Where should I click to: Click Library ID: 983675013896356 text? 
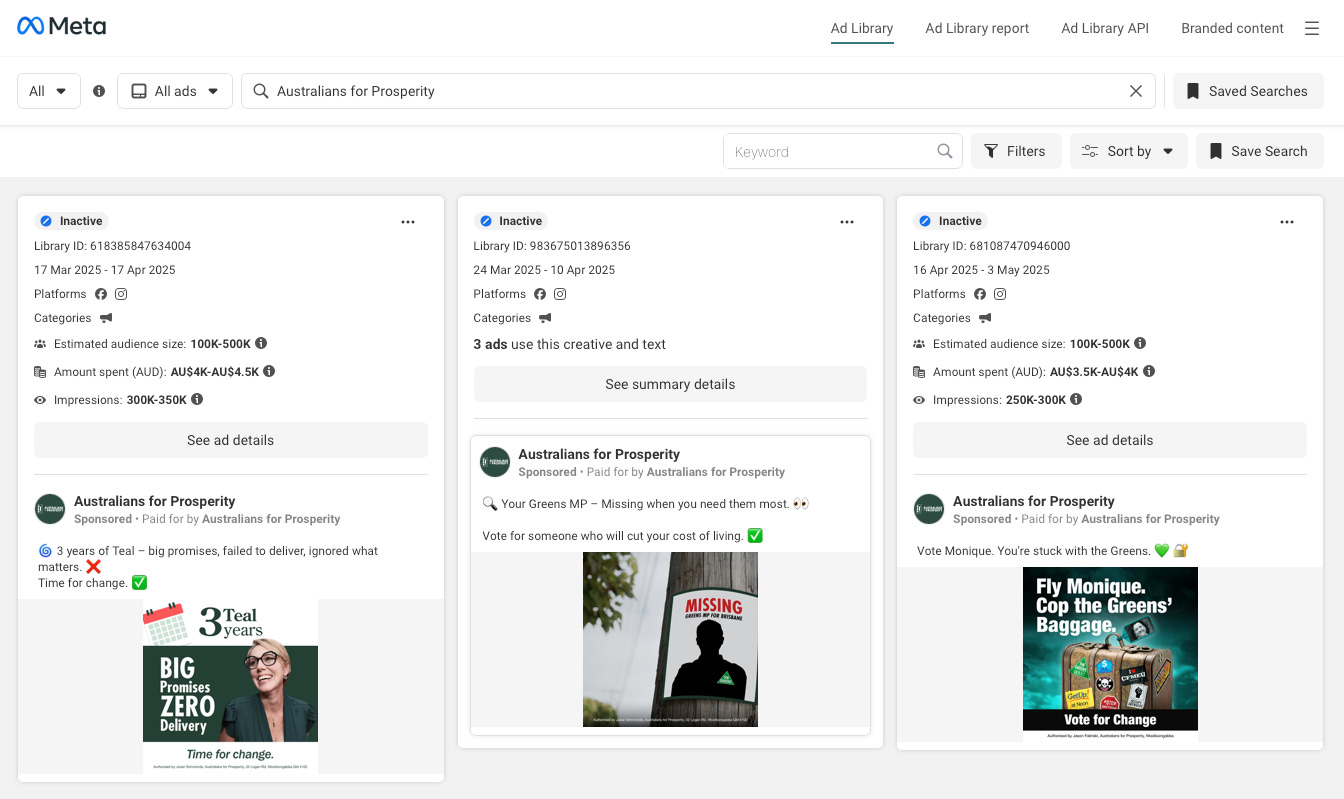552,246
